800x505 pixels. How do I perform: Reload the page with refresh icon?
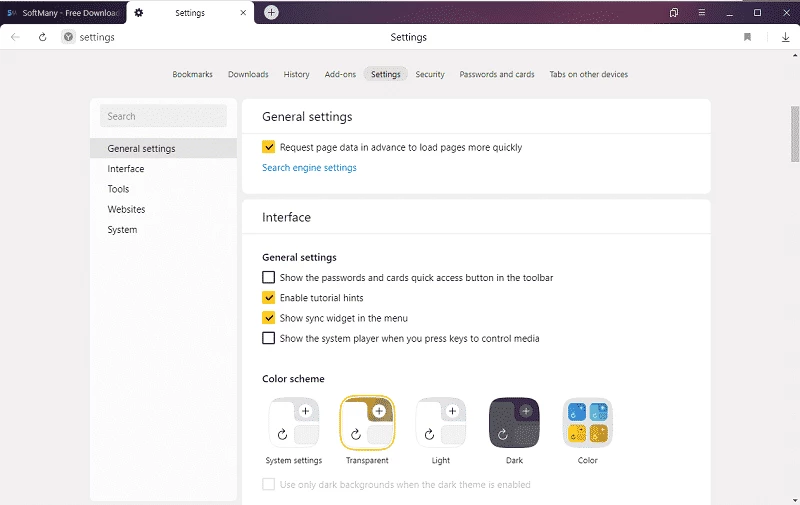42,37
